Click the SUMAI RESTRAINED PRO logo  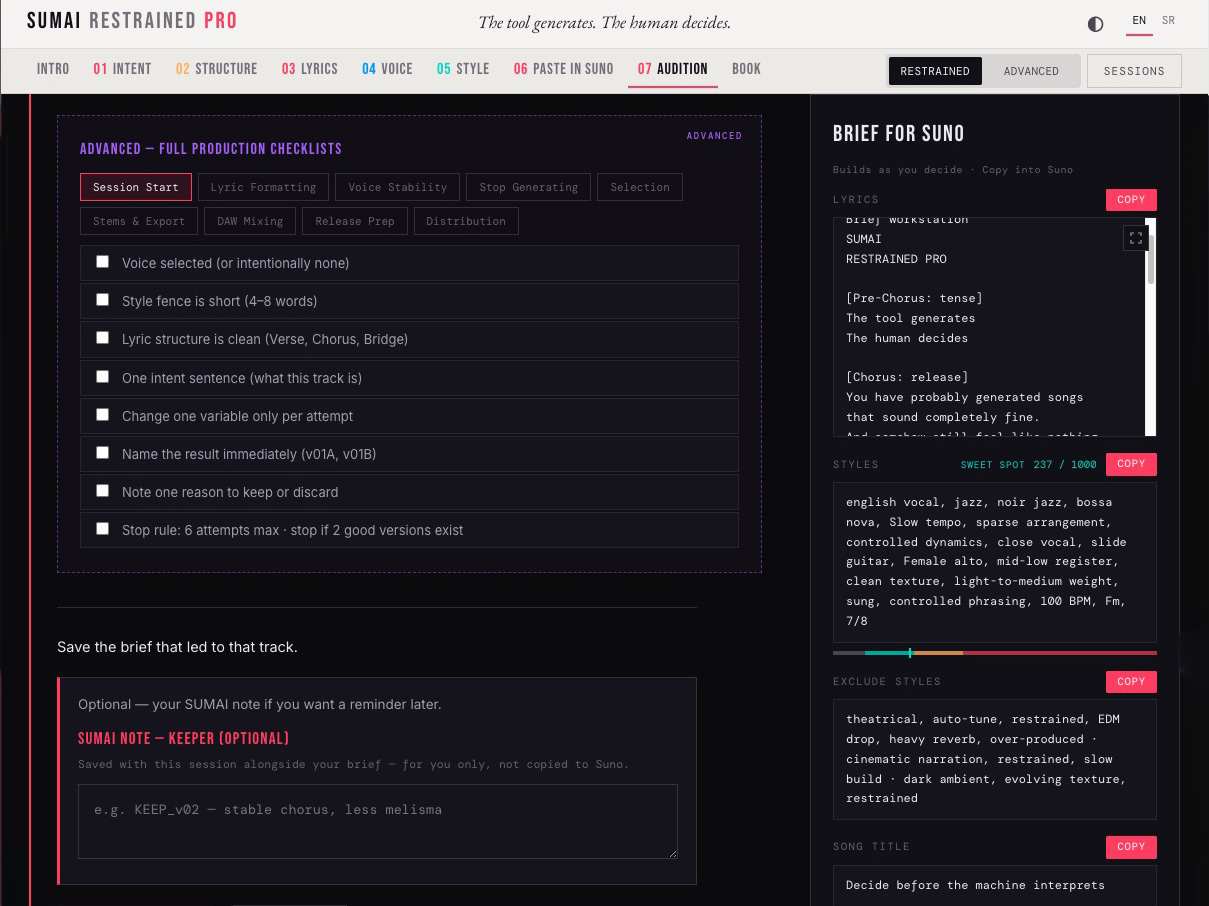click(x=132, y=21)
